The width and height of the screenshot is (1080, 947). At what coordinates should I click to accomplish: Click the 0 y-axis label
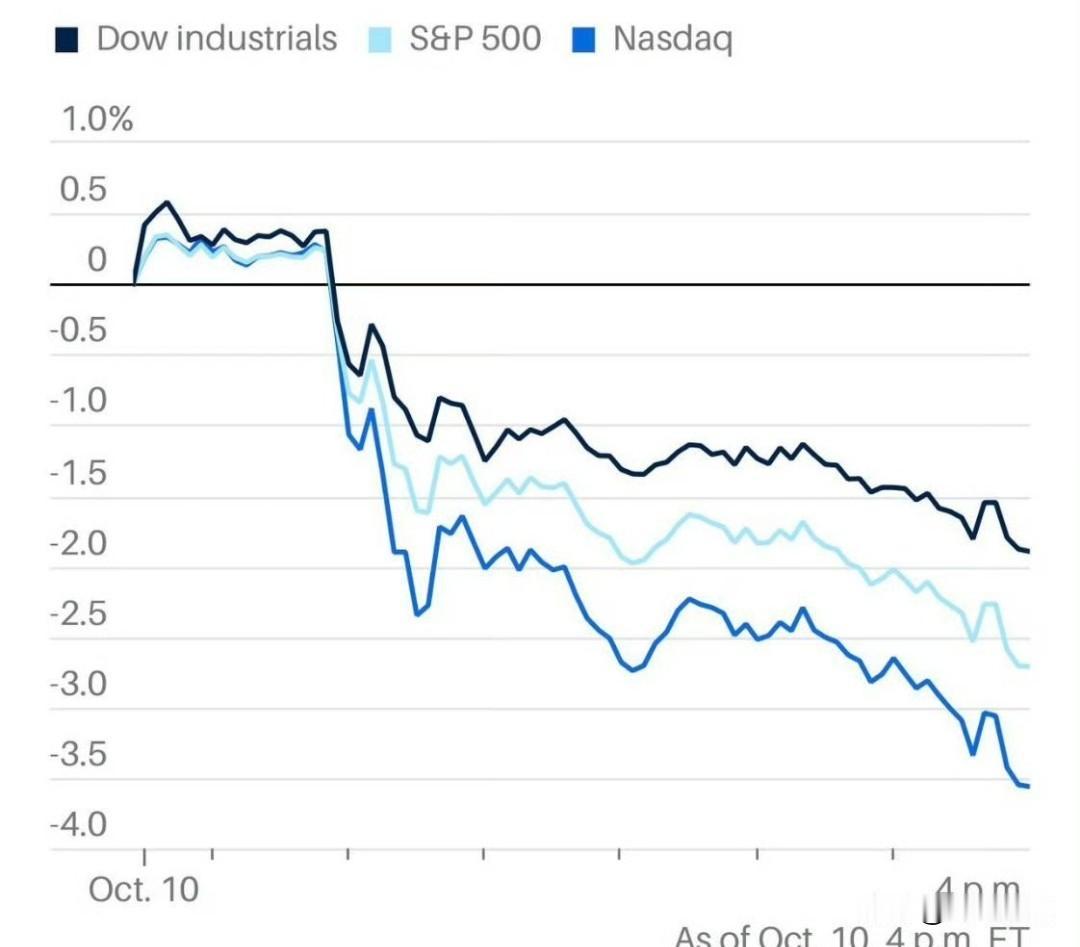[x=96, y=260]
